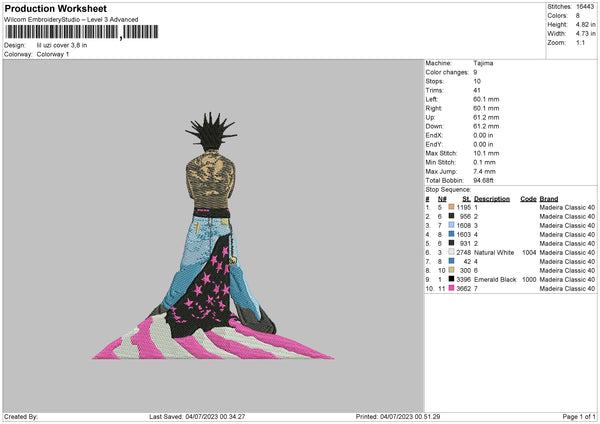
Task: Click the 'Brand' column header
Action: pos(549,199)
